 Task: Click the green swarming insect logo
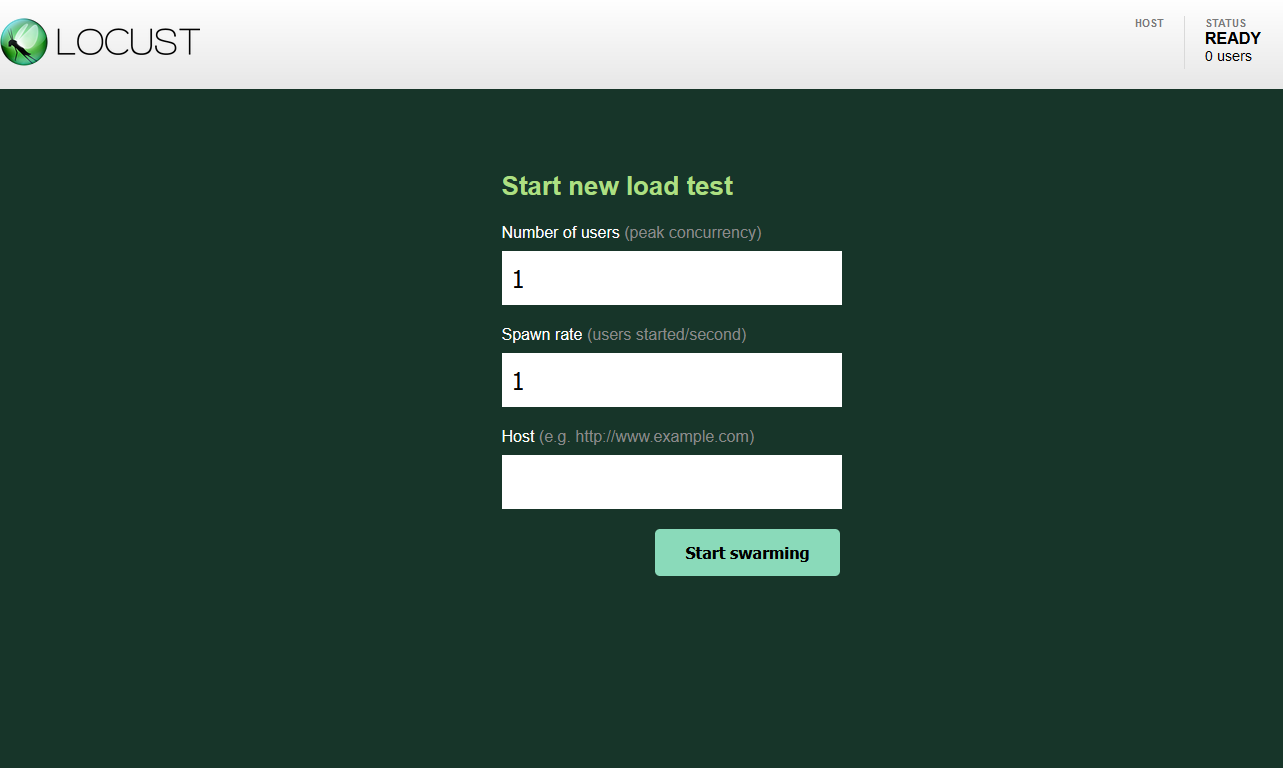pos(23,42)
